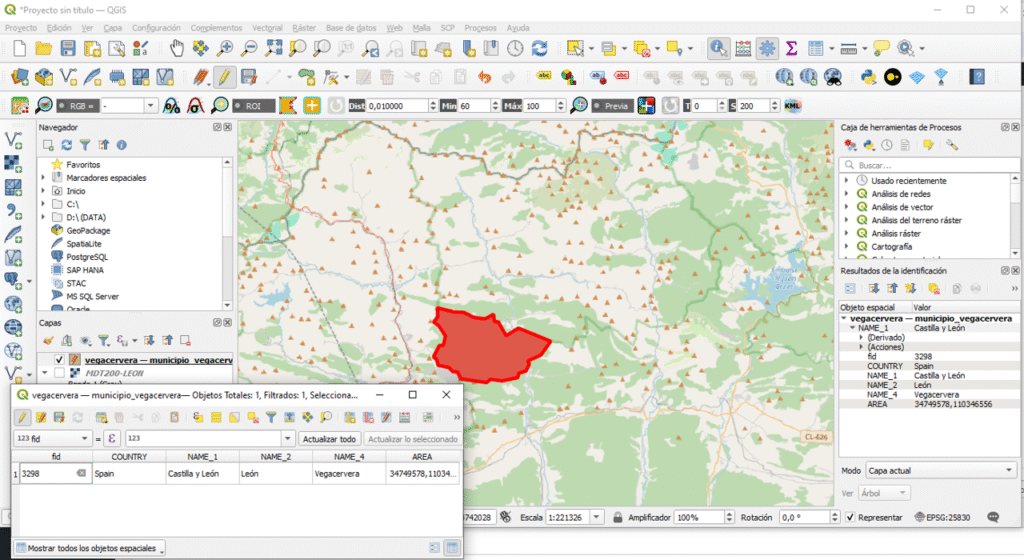Open the Ver Árbol dropdown
This screenshot has height=560, width=1024.
pyautogui.click(x=884, y=493)
